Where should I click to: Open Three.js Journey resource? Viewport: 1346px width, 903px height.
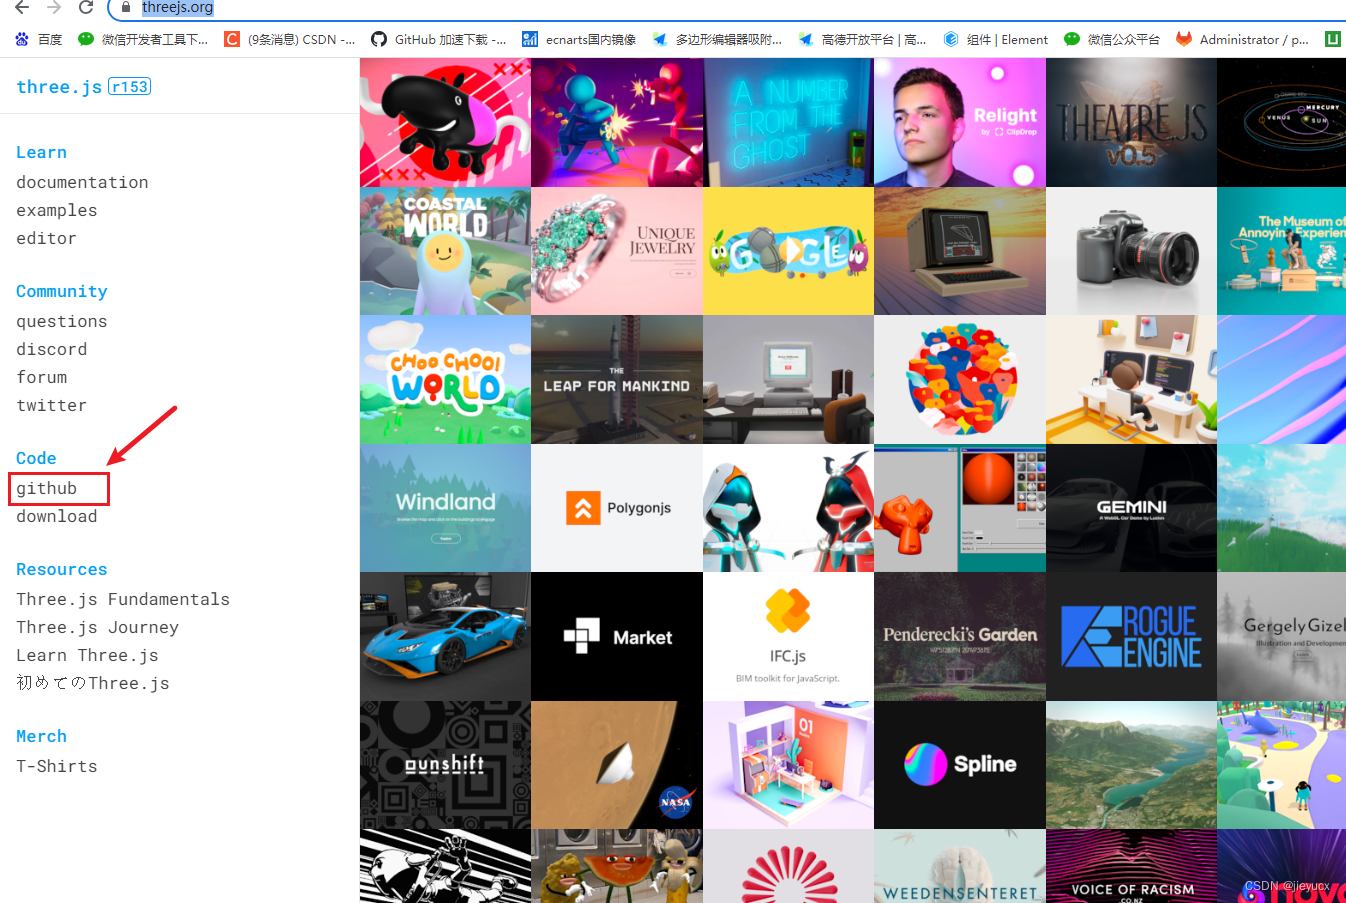(x=97, y=627)
